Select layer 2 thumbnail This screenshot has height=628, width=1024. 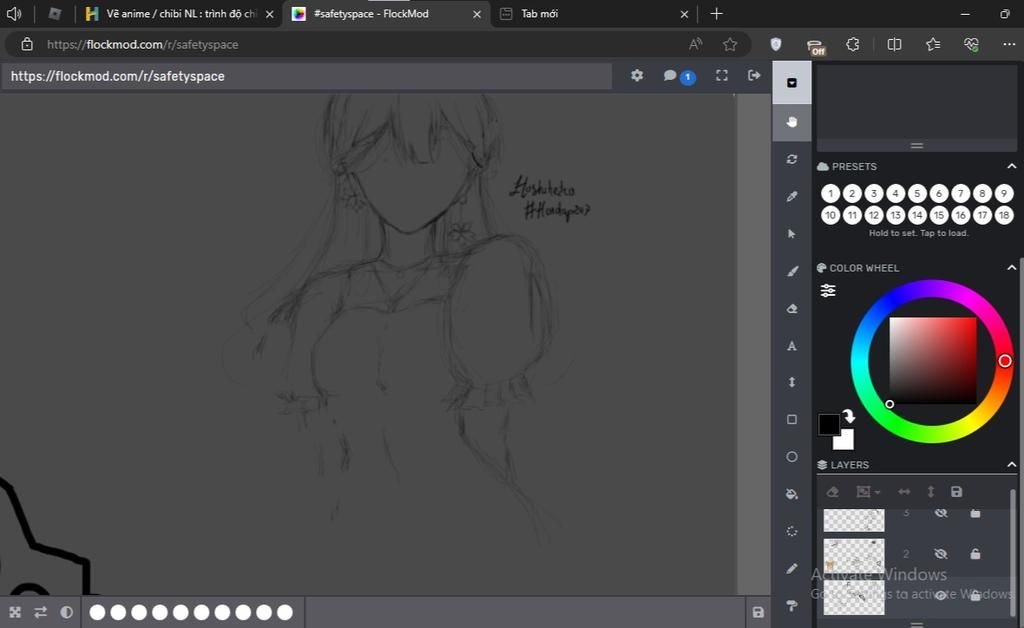(x=854, y=556)
